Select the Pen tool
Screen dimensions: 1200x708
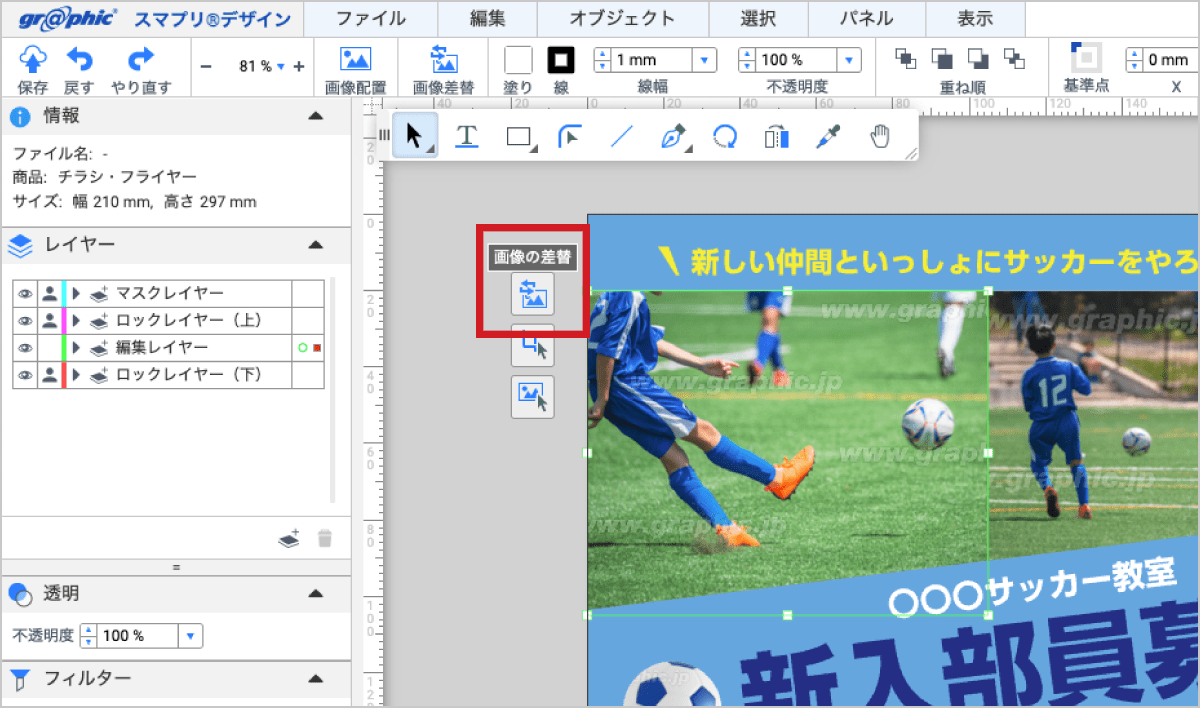672,135
